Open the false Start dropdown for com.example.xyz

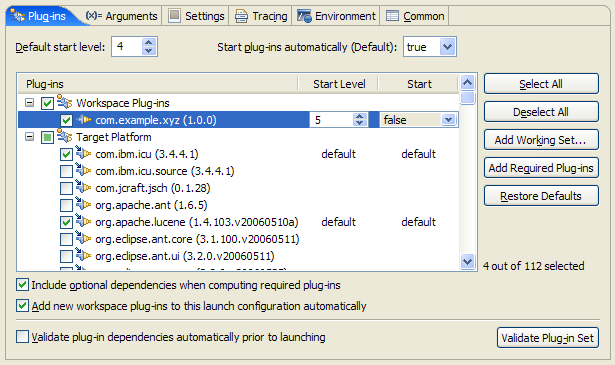448,120
